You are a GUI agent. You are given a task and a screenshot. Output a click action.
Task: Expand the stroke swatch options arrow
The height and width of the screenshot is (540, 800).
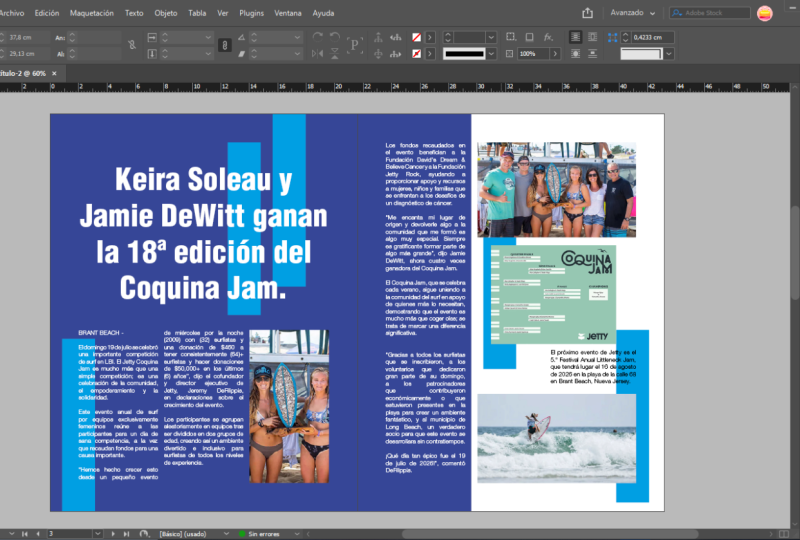430,54
